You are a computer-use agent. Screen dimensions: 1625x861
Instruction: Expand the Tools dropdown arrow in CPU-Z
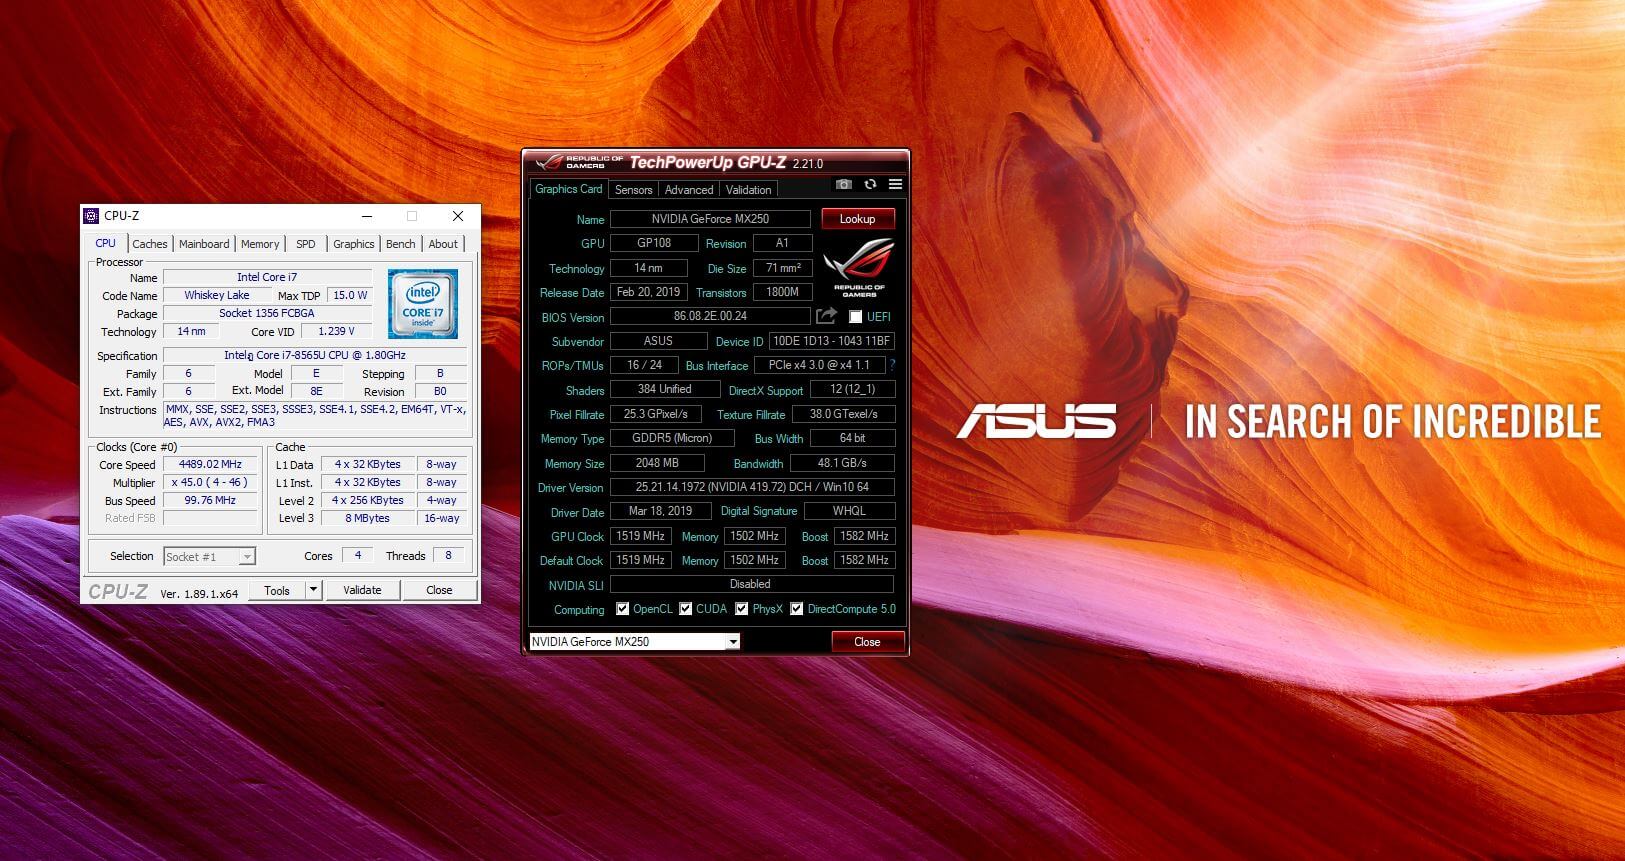click(313, 590)
